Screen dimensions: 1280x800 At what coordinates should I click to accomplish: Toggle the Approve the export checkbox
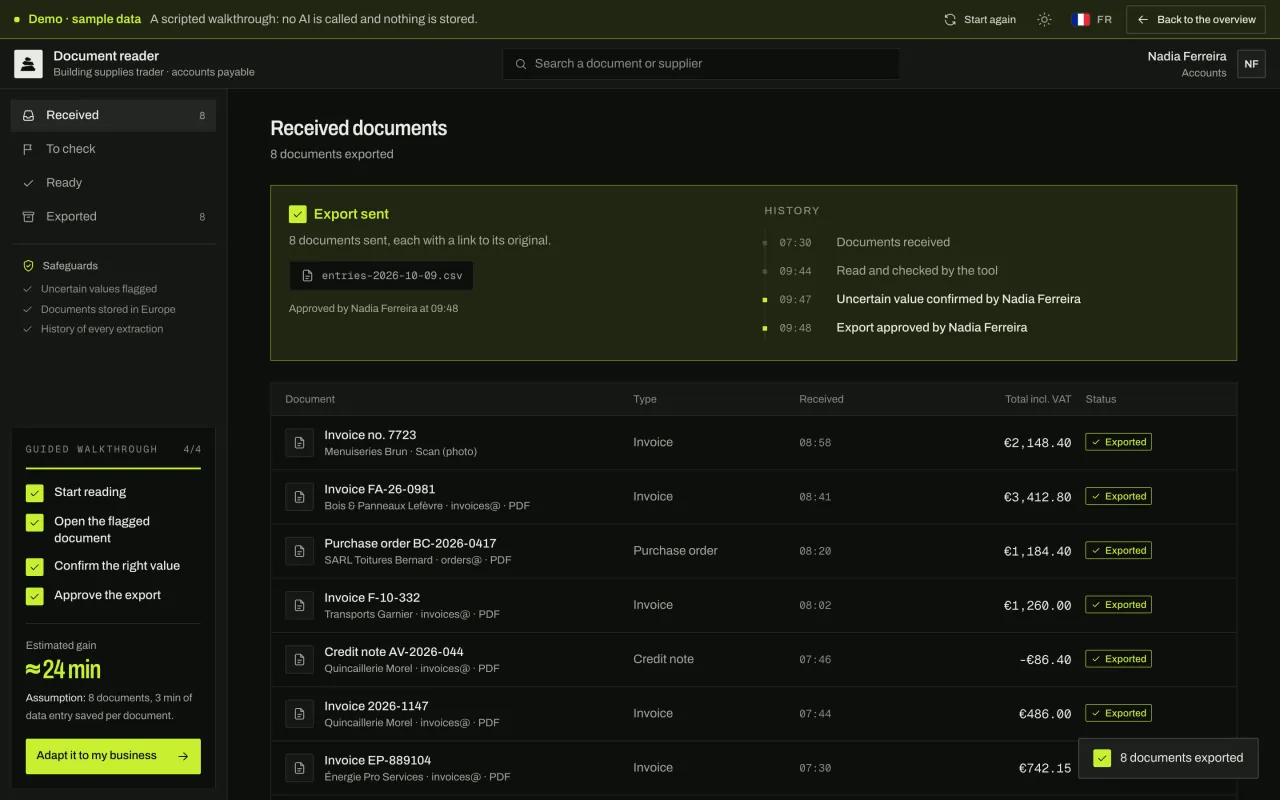tap(35, 596)
